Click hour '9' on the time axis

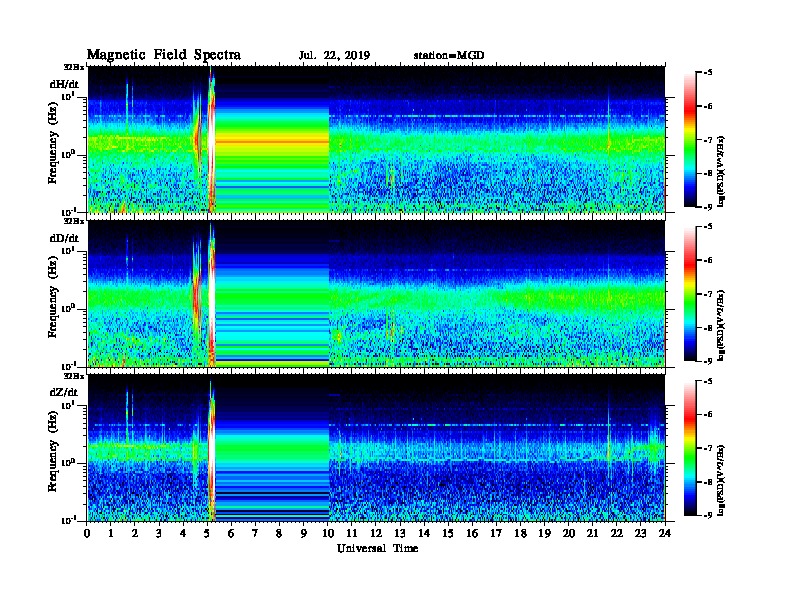pos(304,533)
